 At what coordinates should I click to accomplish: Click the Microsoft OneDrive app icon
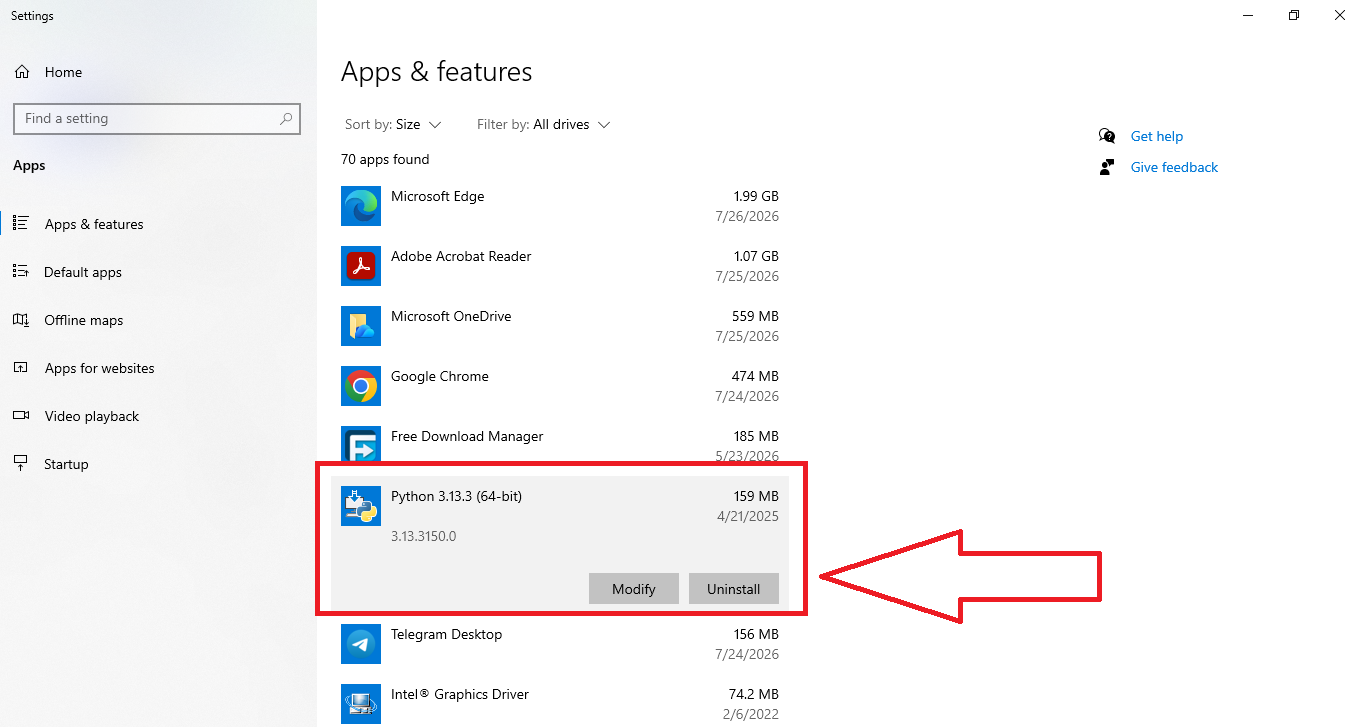(361, 326)
